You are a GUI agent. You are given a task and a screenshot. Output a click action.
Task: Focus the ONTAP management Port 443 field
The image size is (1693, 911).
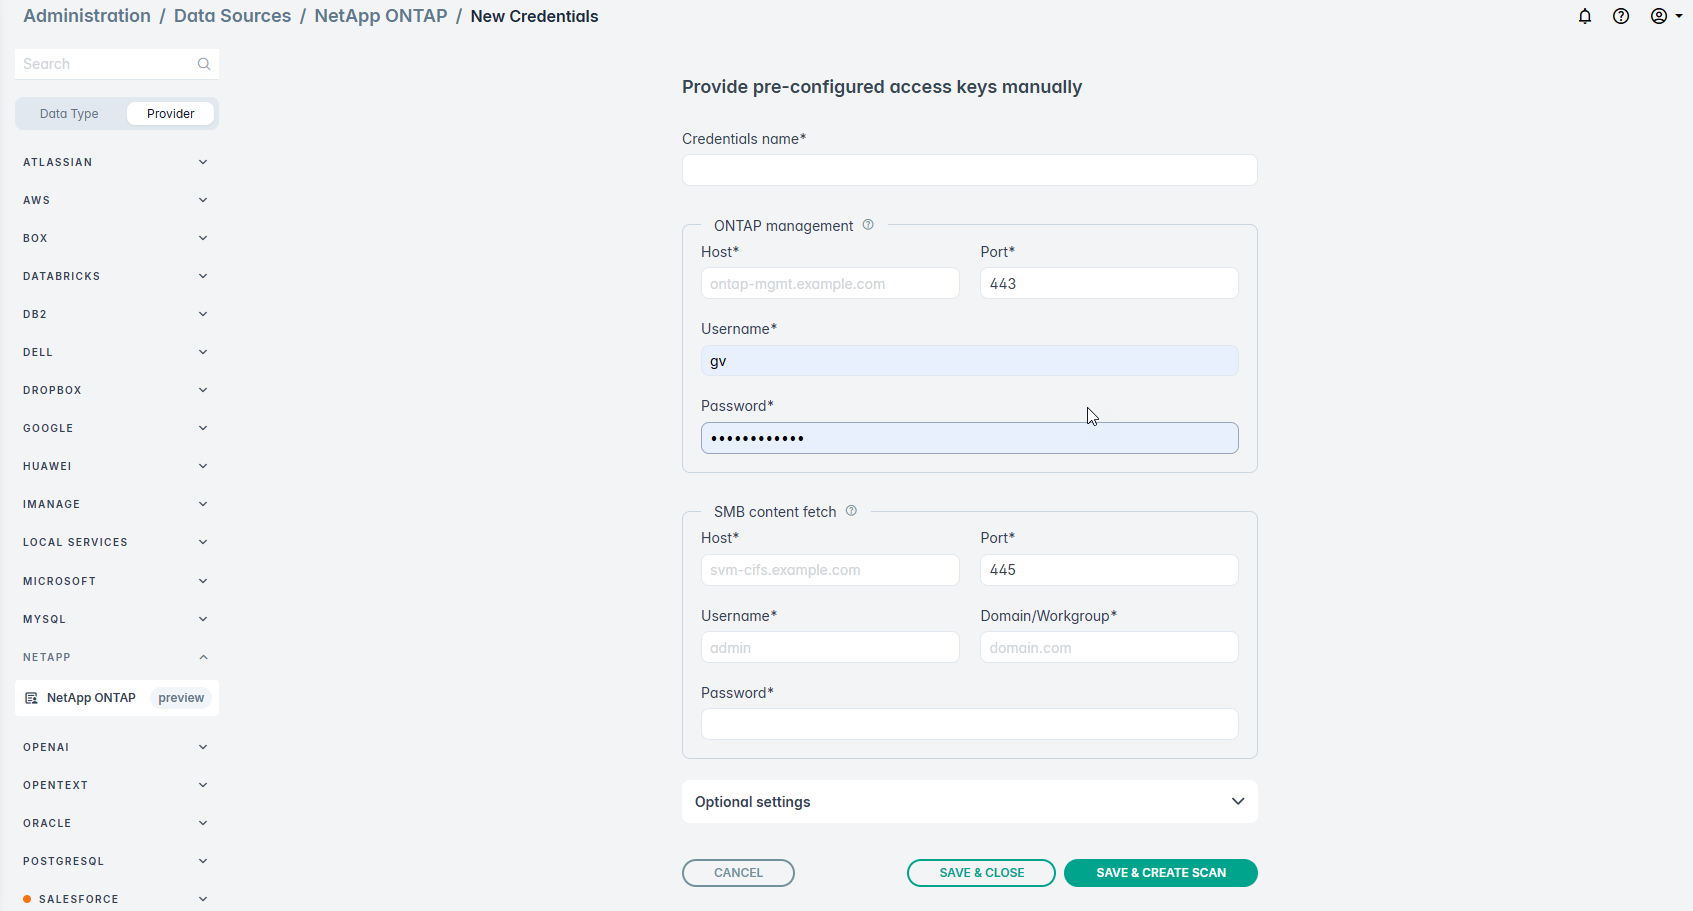point(1109,283)
